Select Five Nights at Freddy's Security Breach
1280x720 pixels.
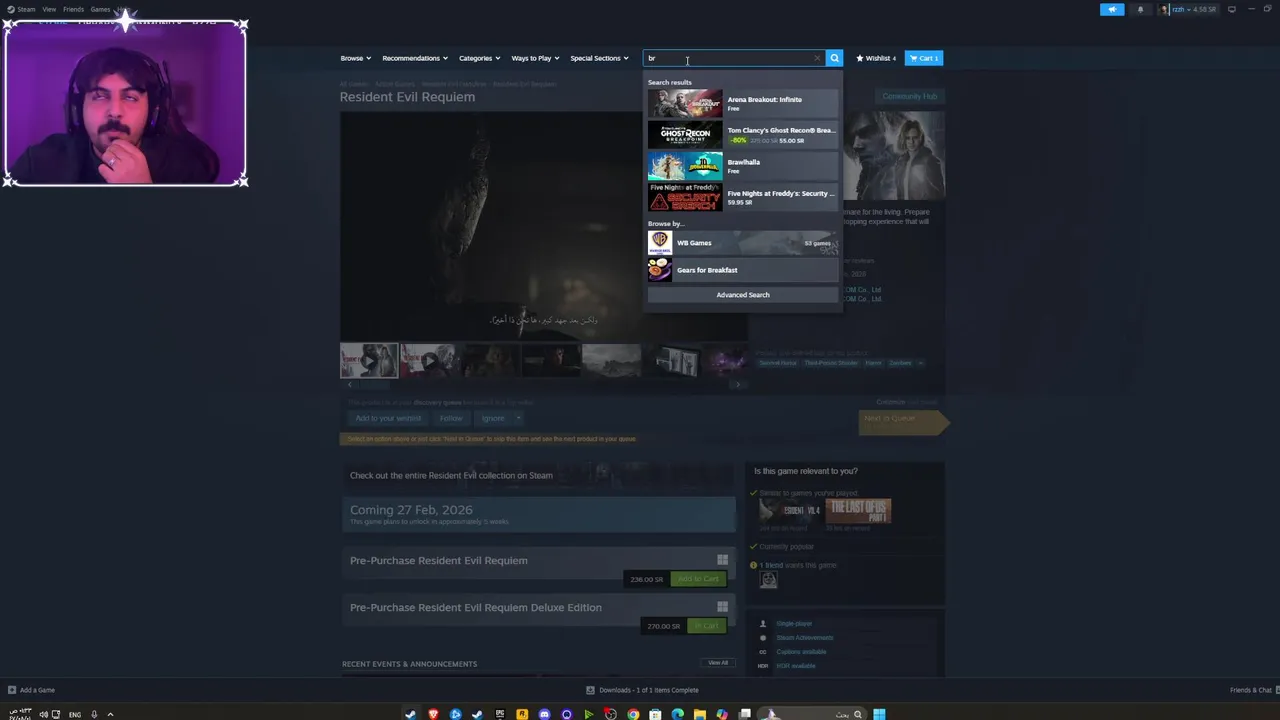point(743,197)
